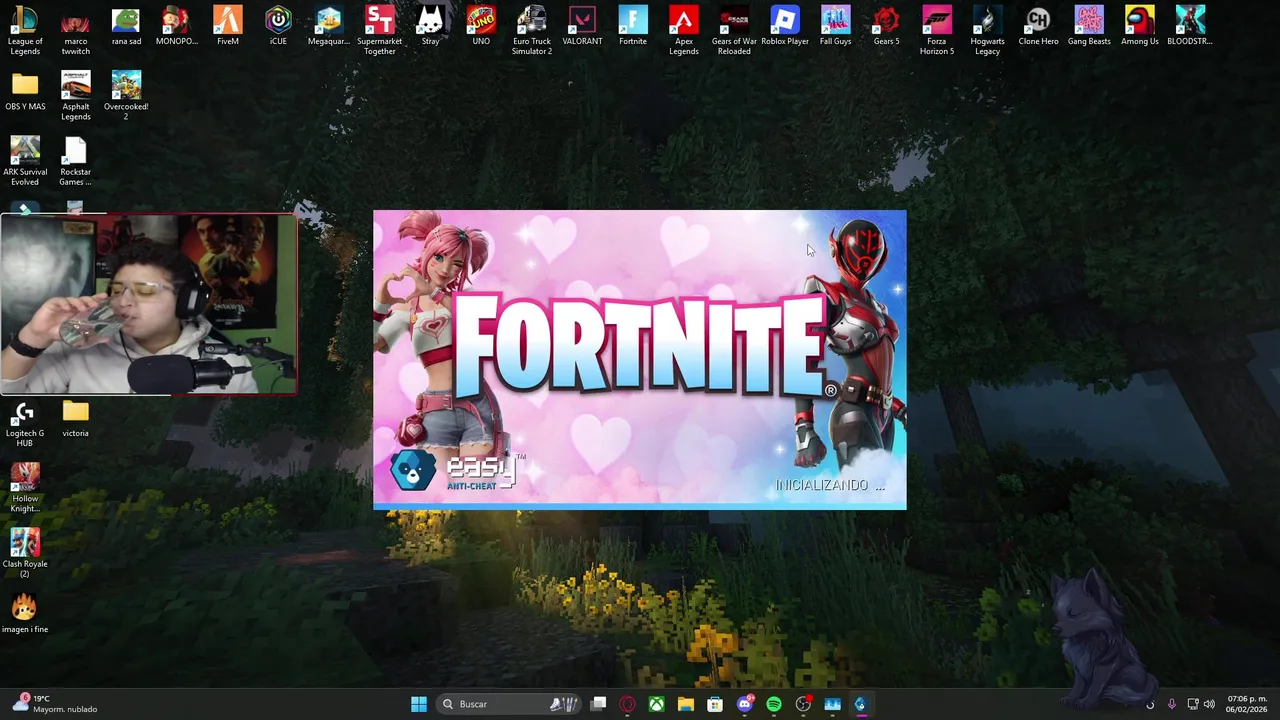Image resolution: width=1280 pixels, height=720 pixels.
Task: Open the iCUE desktop shortcut
Action: coord(278,26)
